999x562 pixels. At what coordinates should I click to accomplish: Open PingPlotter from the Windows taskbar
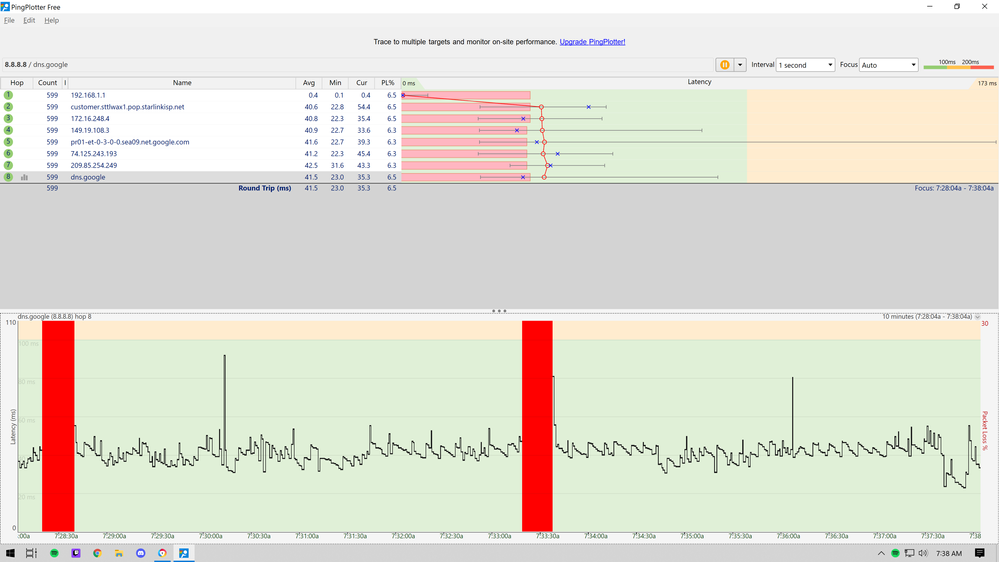[x=184, y=553]
